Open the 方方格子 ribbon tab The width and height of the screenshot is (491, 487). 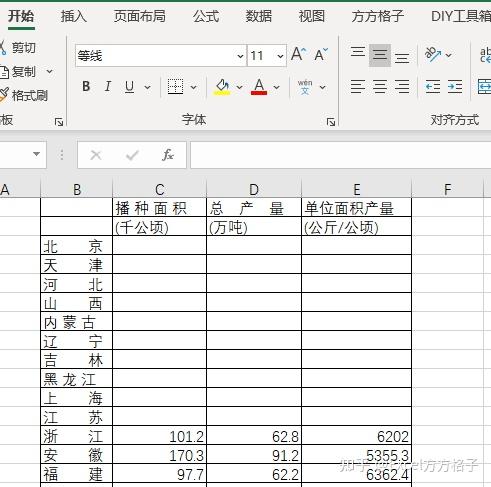click(377, 16)
